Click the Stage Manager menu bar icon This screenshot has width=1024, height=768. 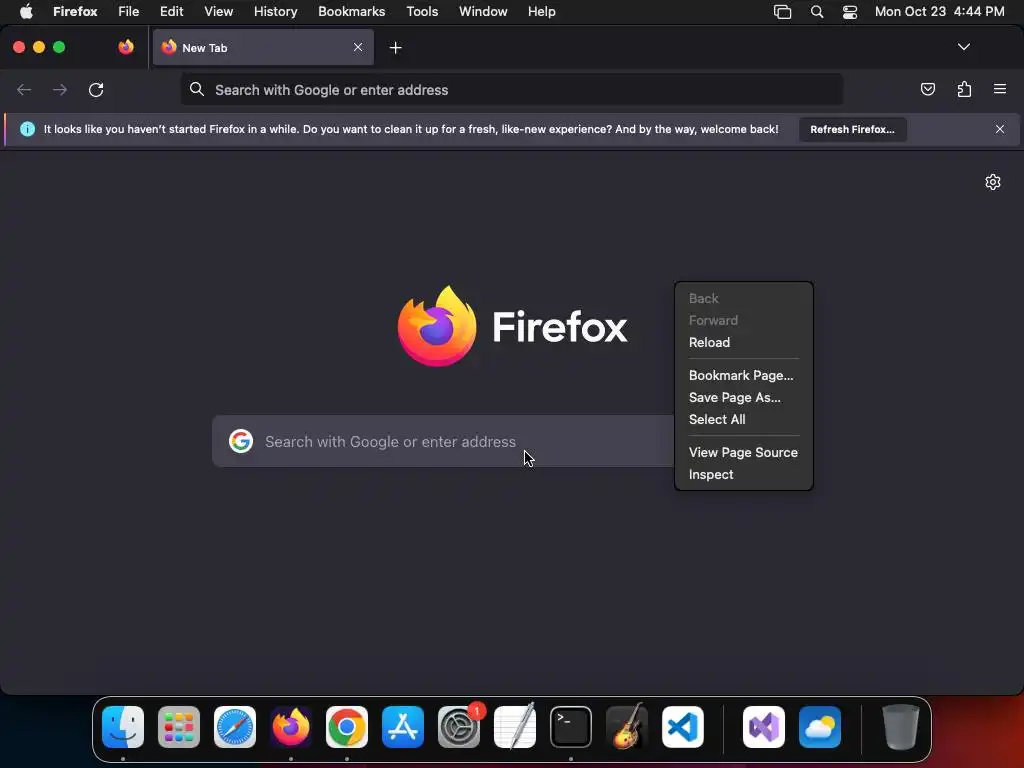click(782, 12)
